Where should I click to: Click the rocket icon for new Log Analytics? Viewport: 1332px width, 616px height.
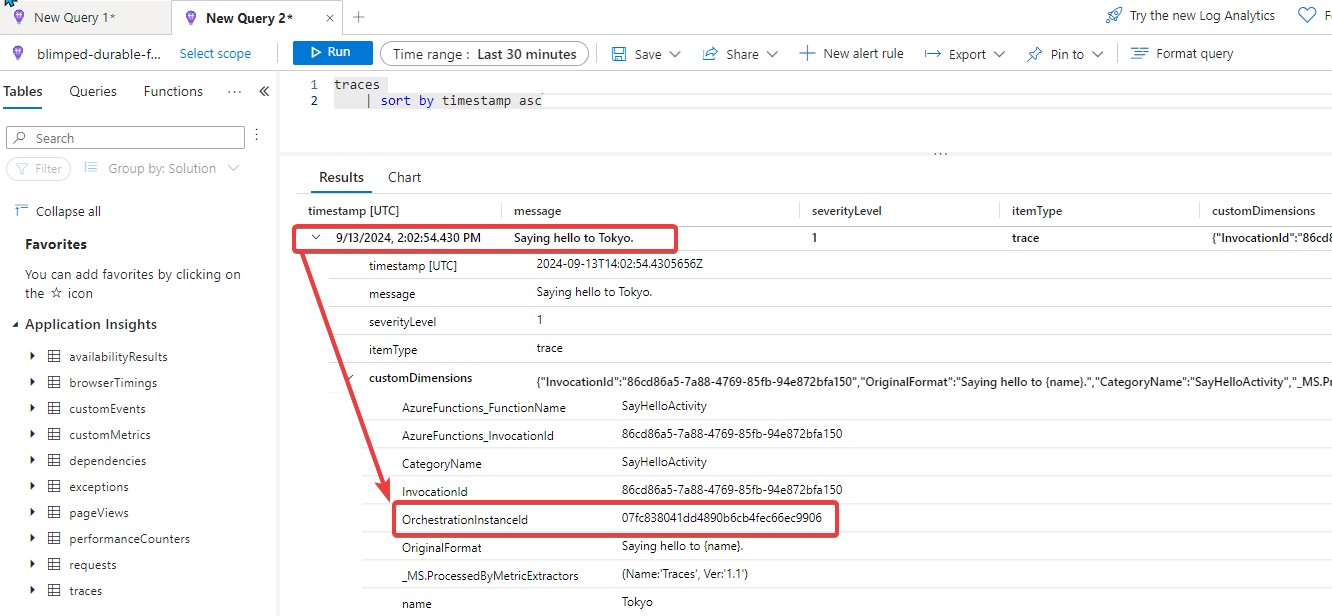pyautogui.click(x=1114, y=16)
